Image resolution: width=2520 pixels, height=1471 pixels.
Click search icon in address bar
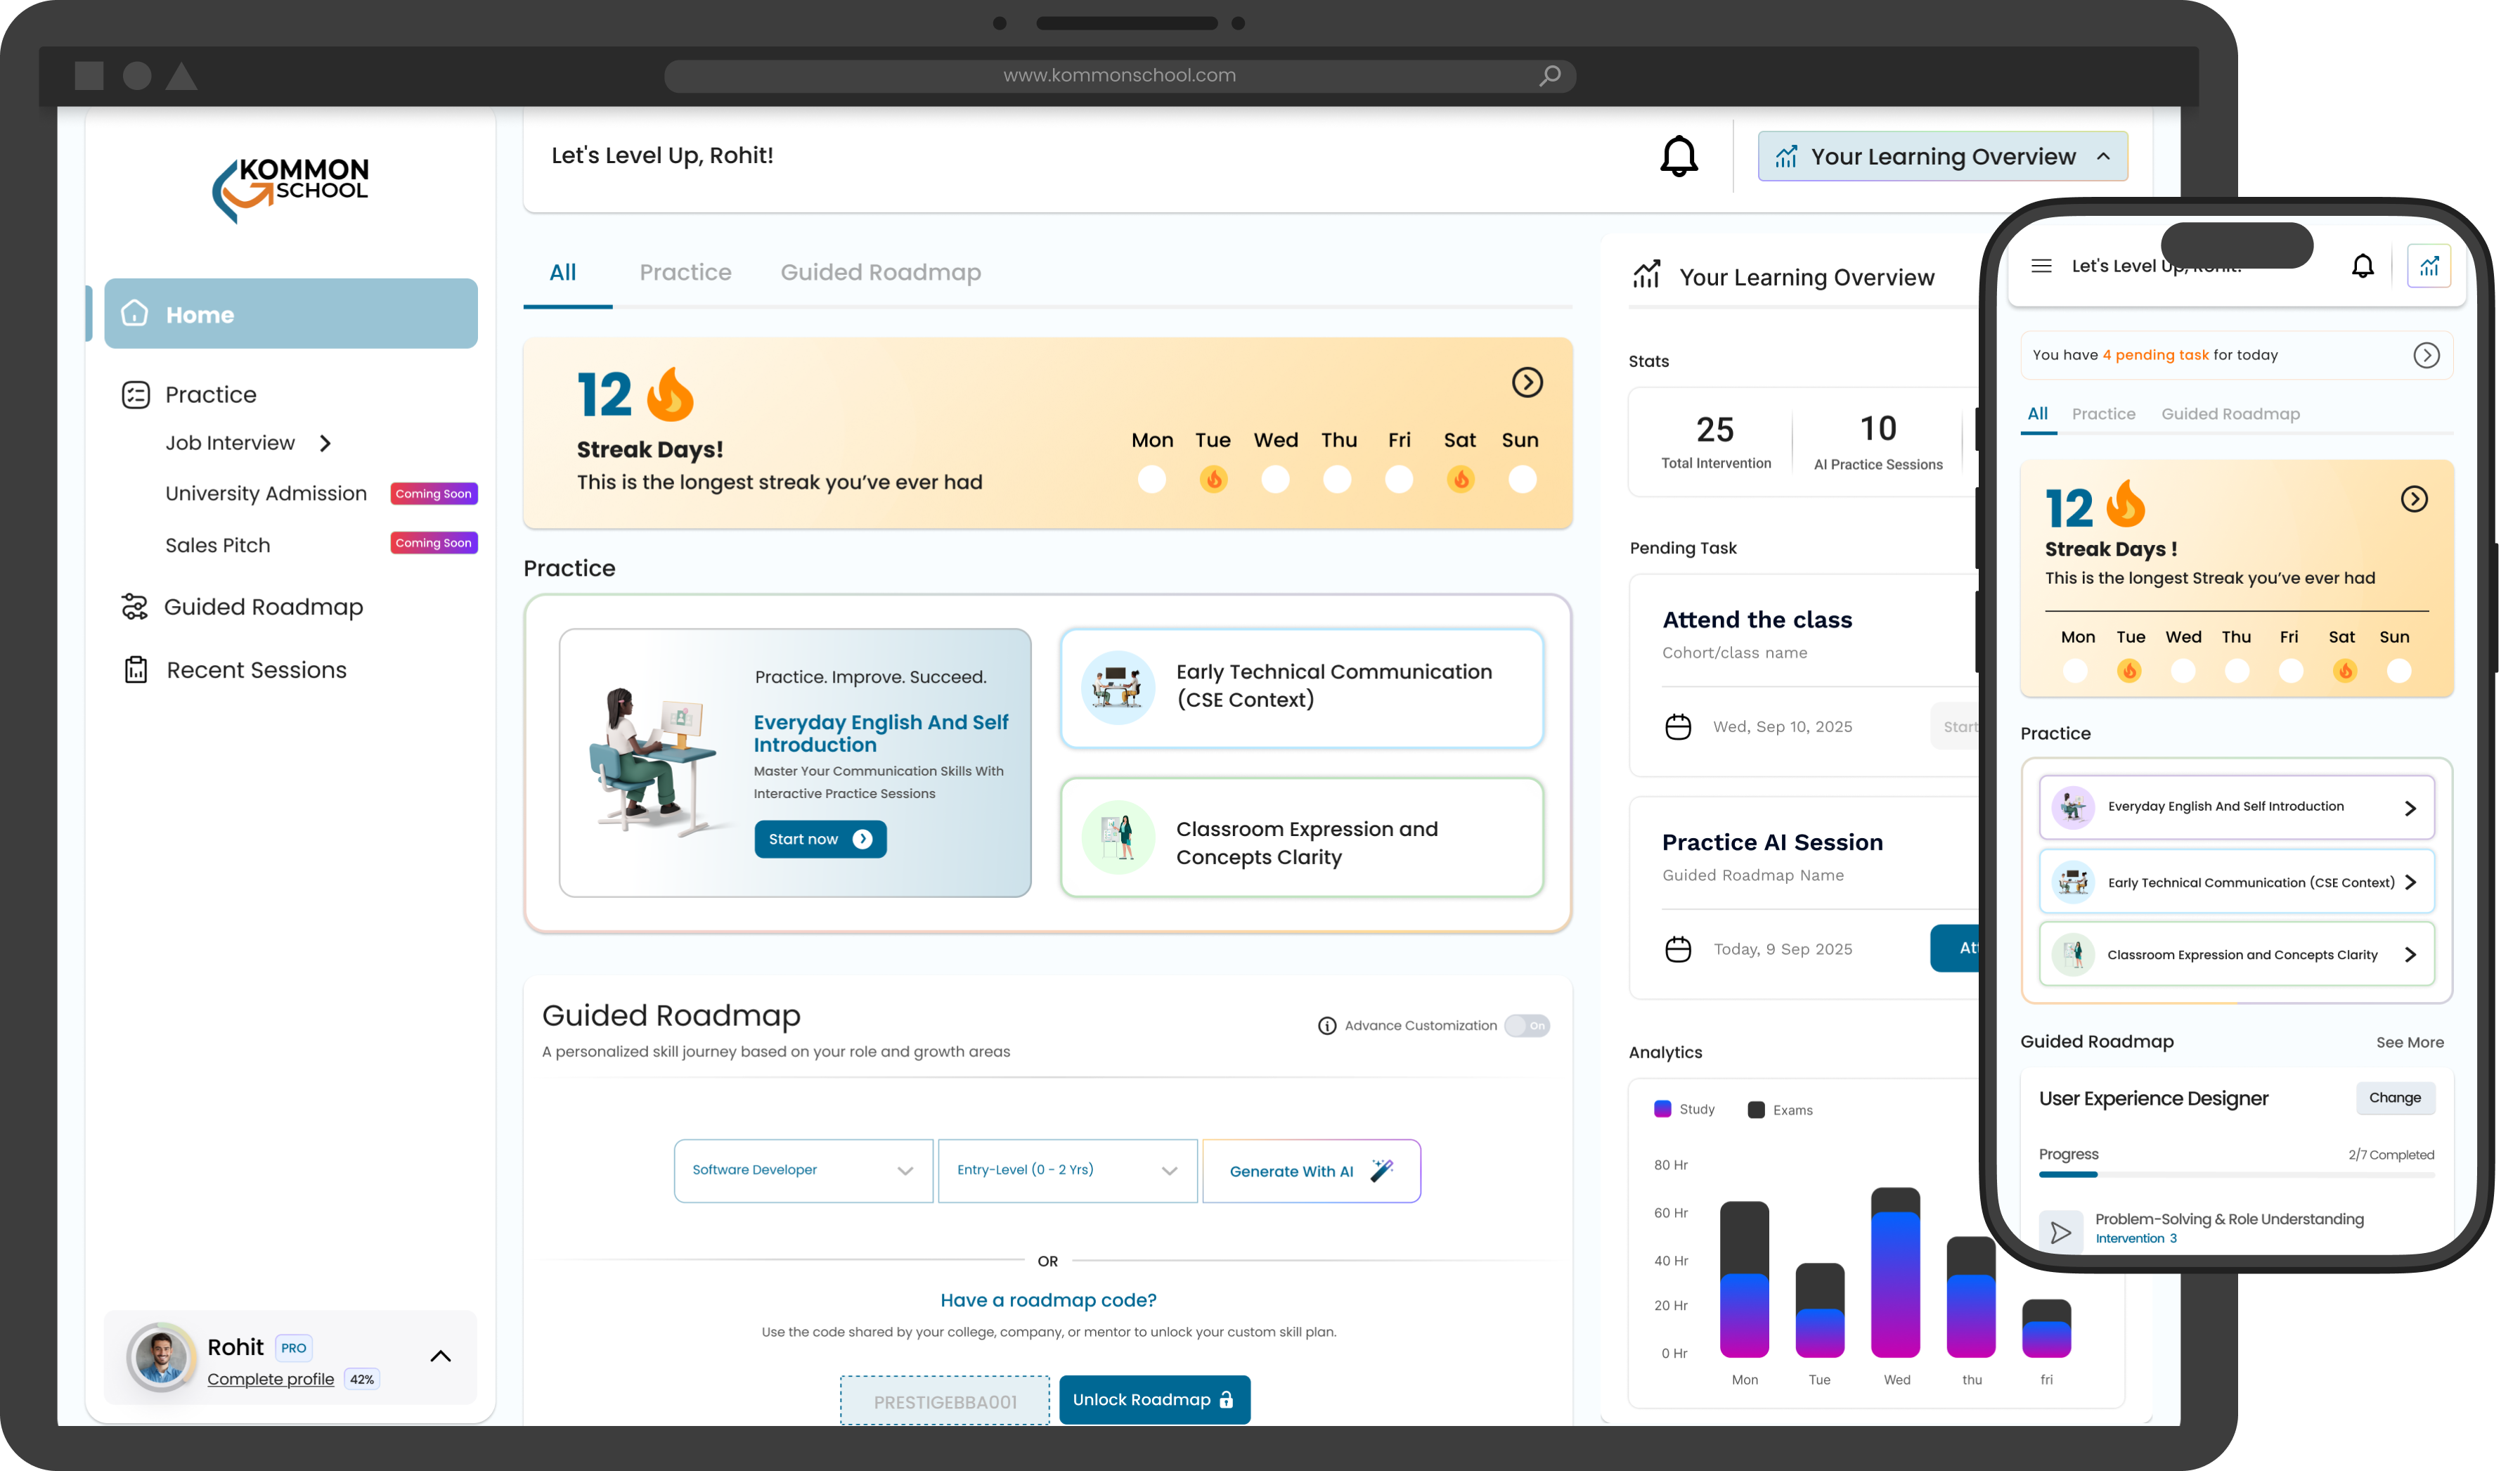(x=1549, y=76)
